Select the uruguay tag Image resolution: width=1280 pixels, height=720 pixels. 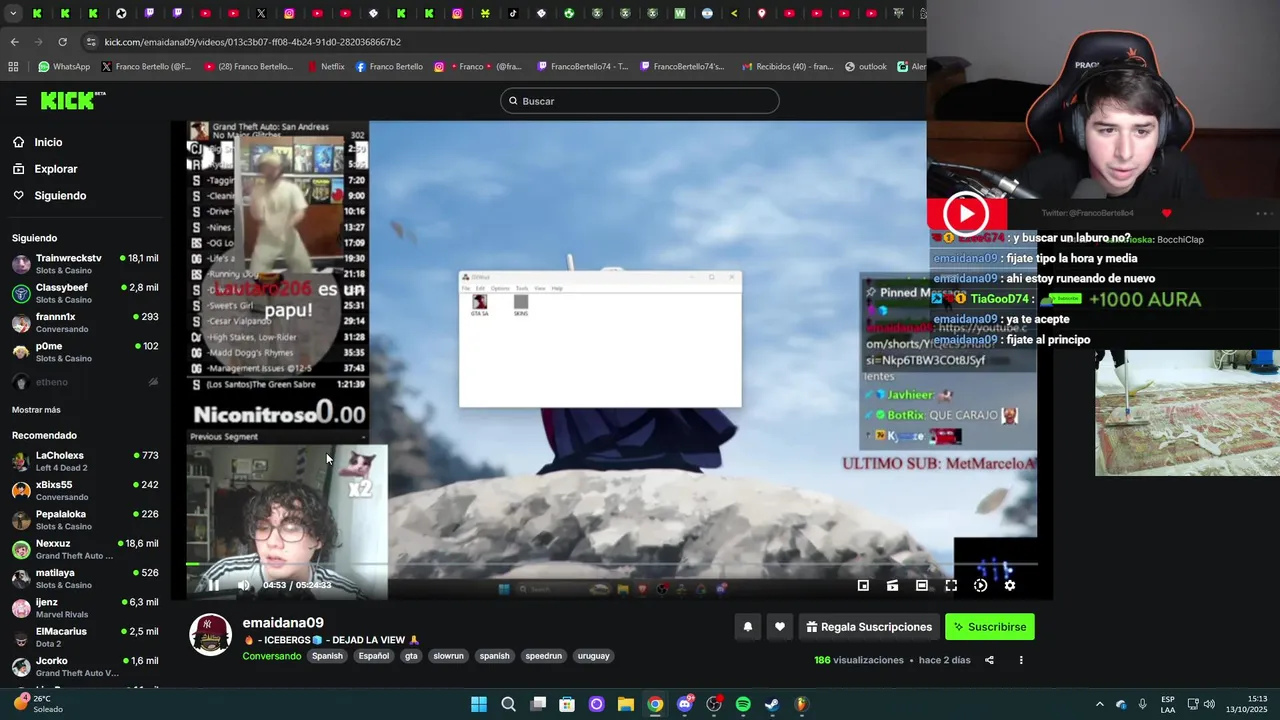(593, 656)
